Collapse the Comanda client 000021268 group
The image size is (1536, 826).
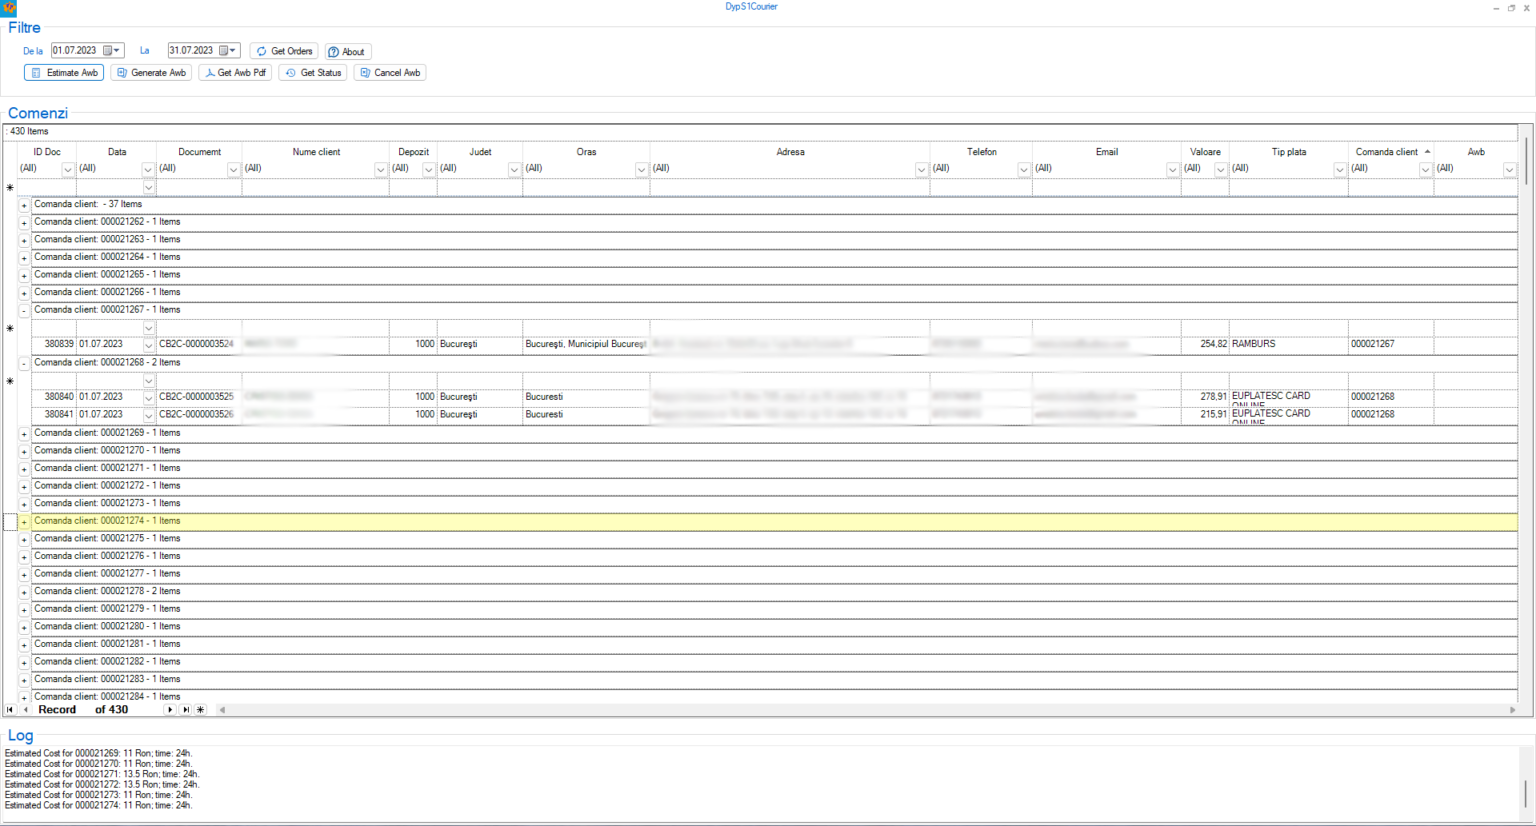point(23,362)
